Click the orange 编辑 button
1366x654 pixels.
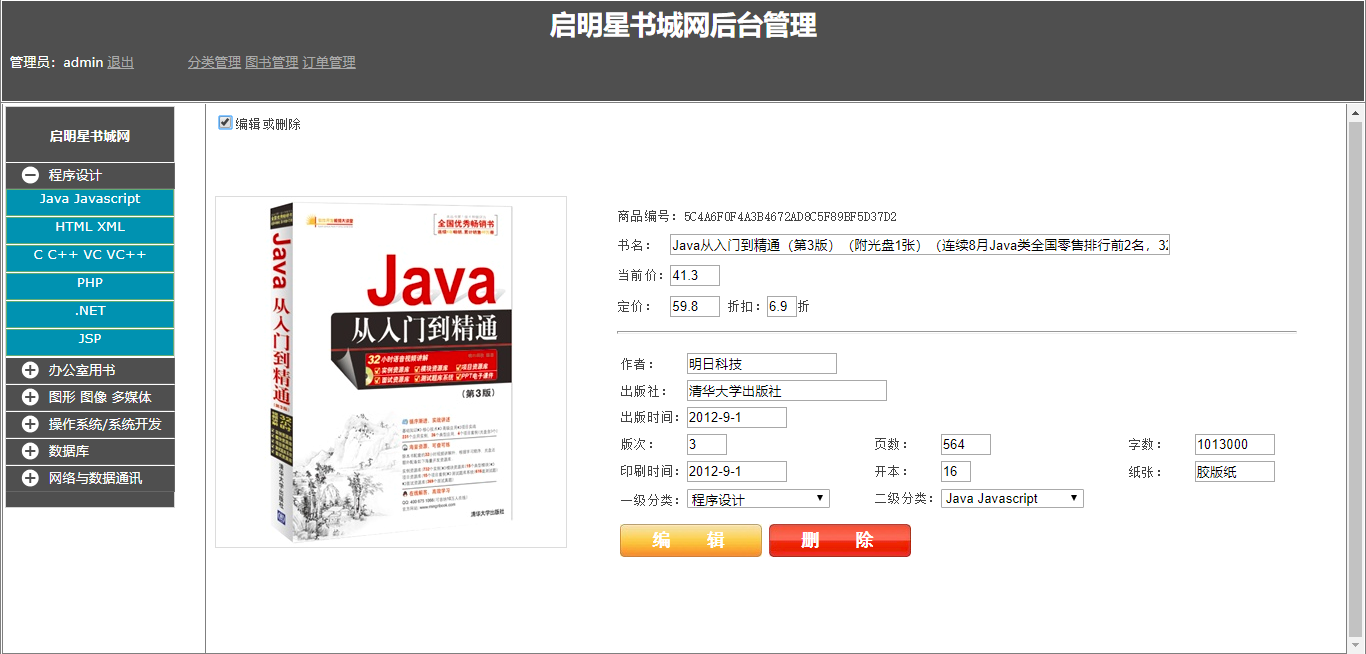tap(691, 540)
